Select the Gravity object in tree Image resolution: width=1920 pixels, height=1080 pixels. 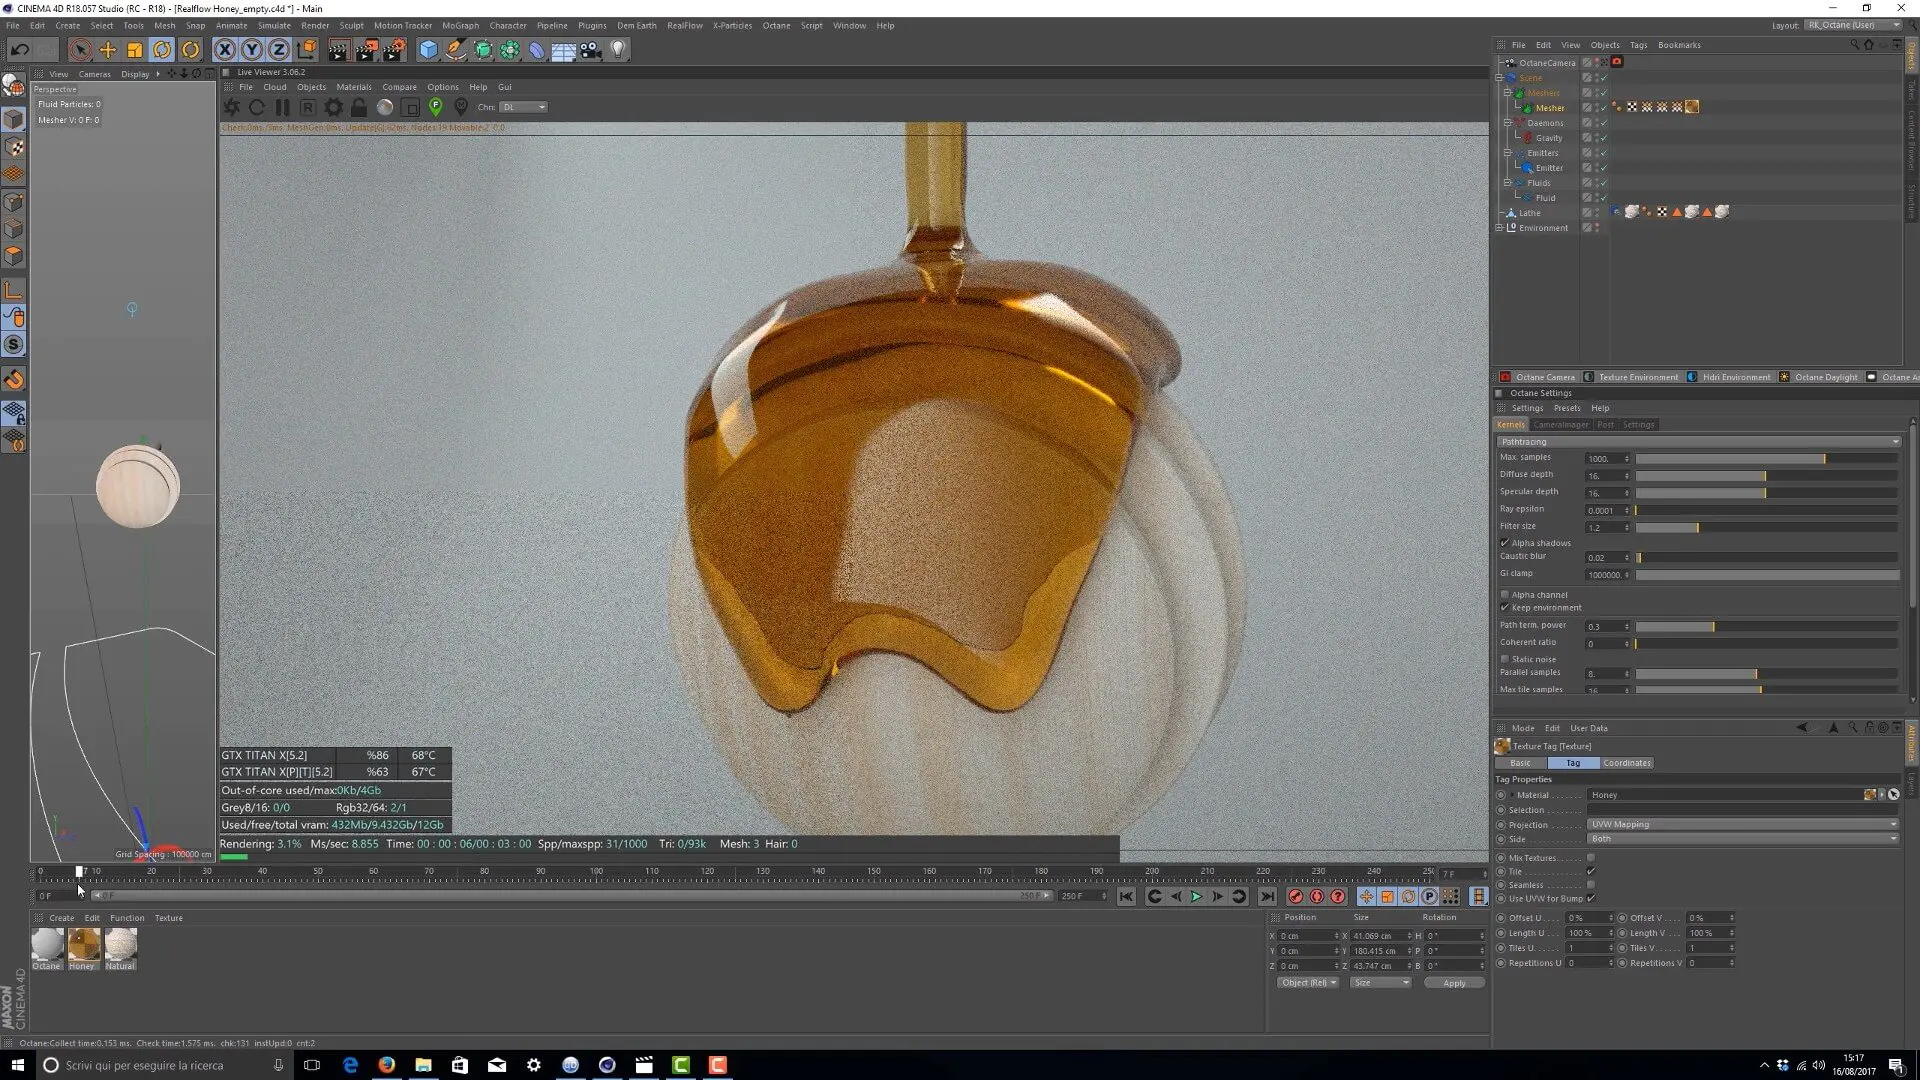(1548, 138)
